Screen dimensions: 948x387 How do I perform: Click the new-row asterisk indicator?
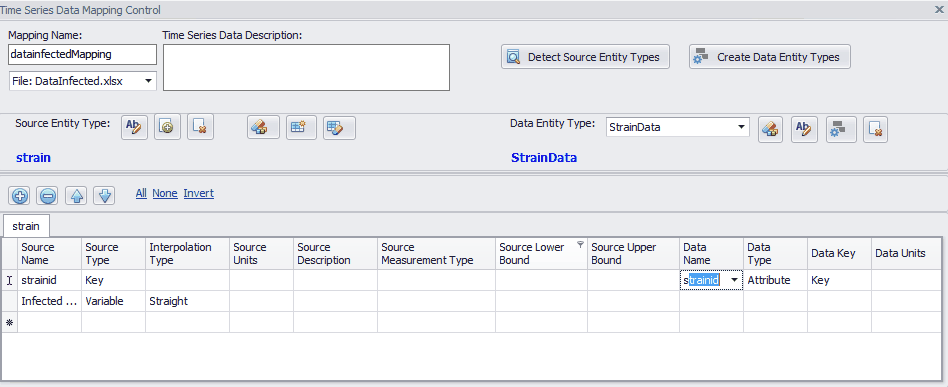(10, 322)
